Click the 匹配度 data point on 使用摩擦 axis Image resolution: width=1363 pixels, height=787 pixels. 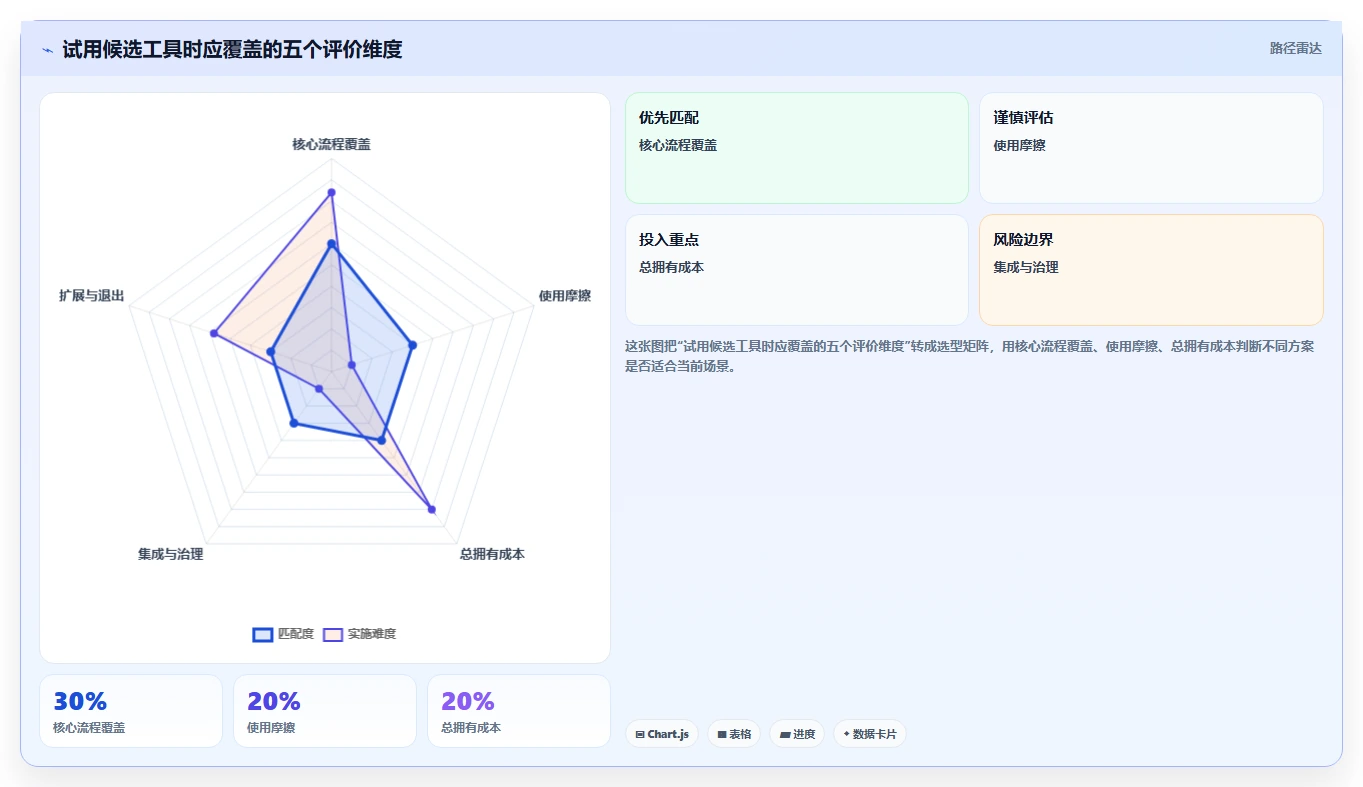tap(412, 344)
